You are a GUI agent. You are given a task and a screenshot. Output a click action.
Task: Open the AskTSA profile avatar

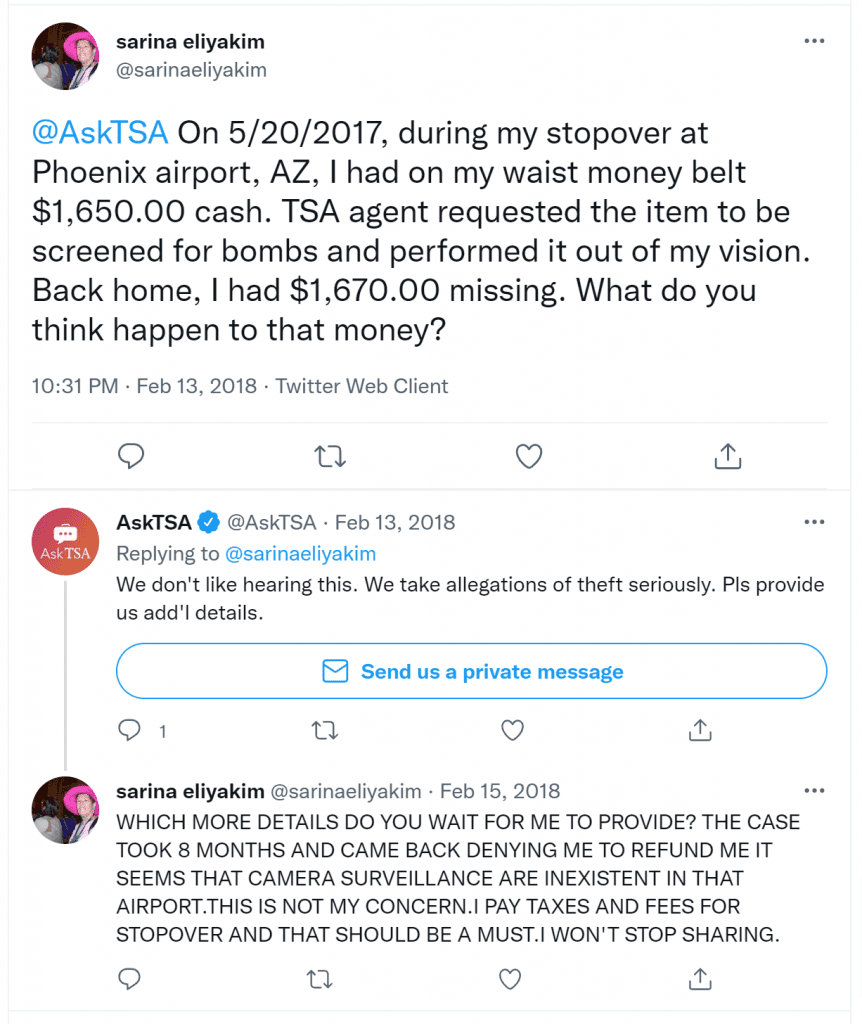click(x=65, y=541)
